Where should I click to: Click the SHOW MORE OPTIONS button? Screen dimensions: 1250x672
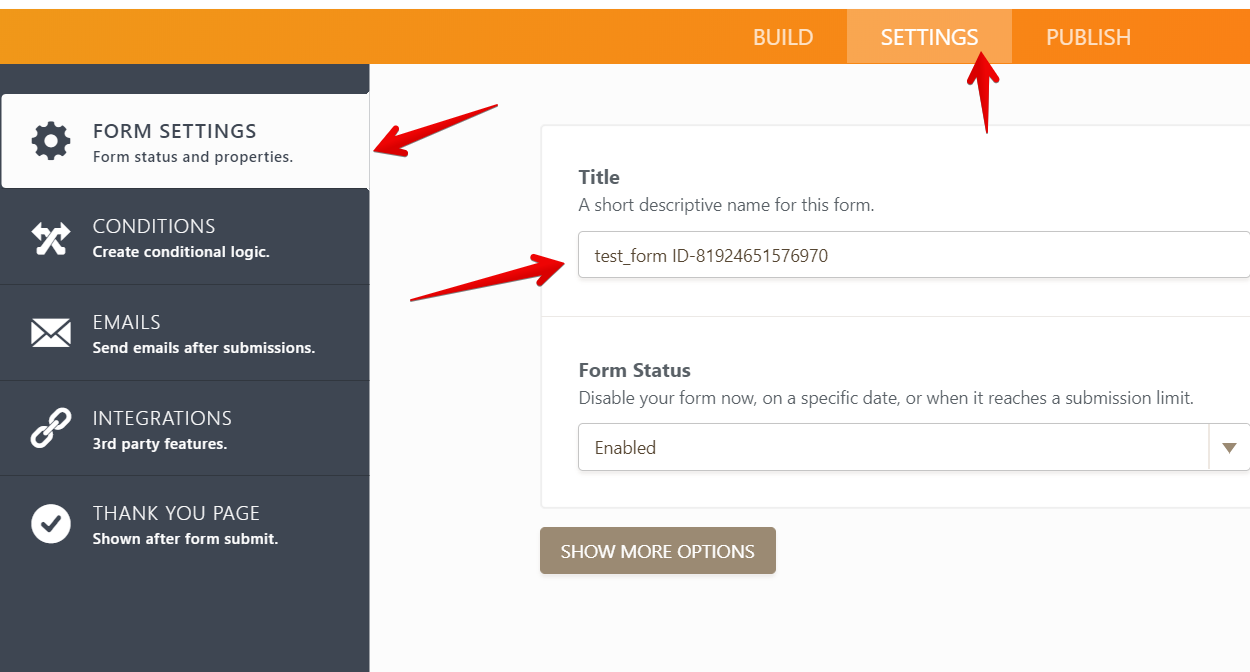pos(657,550)
